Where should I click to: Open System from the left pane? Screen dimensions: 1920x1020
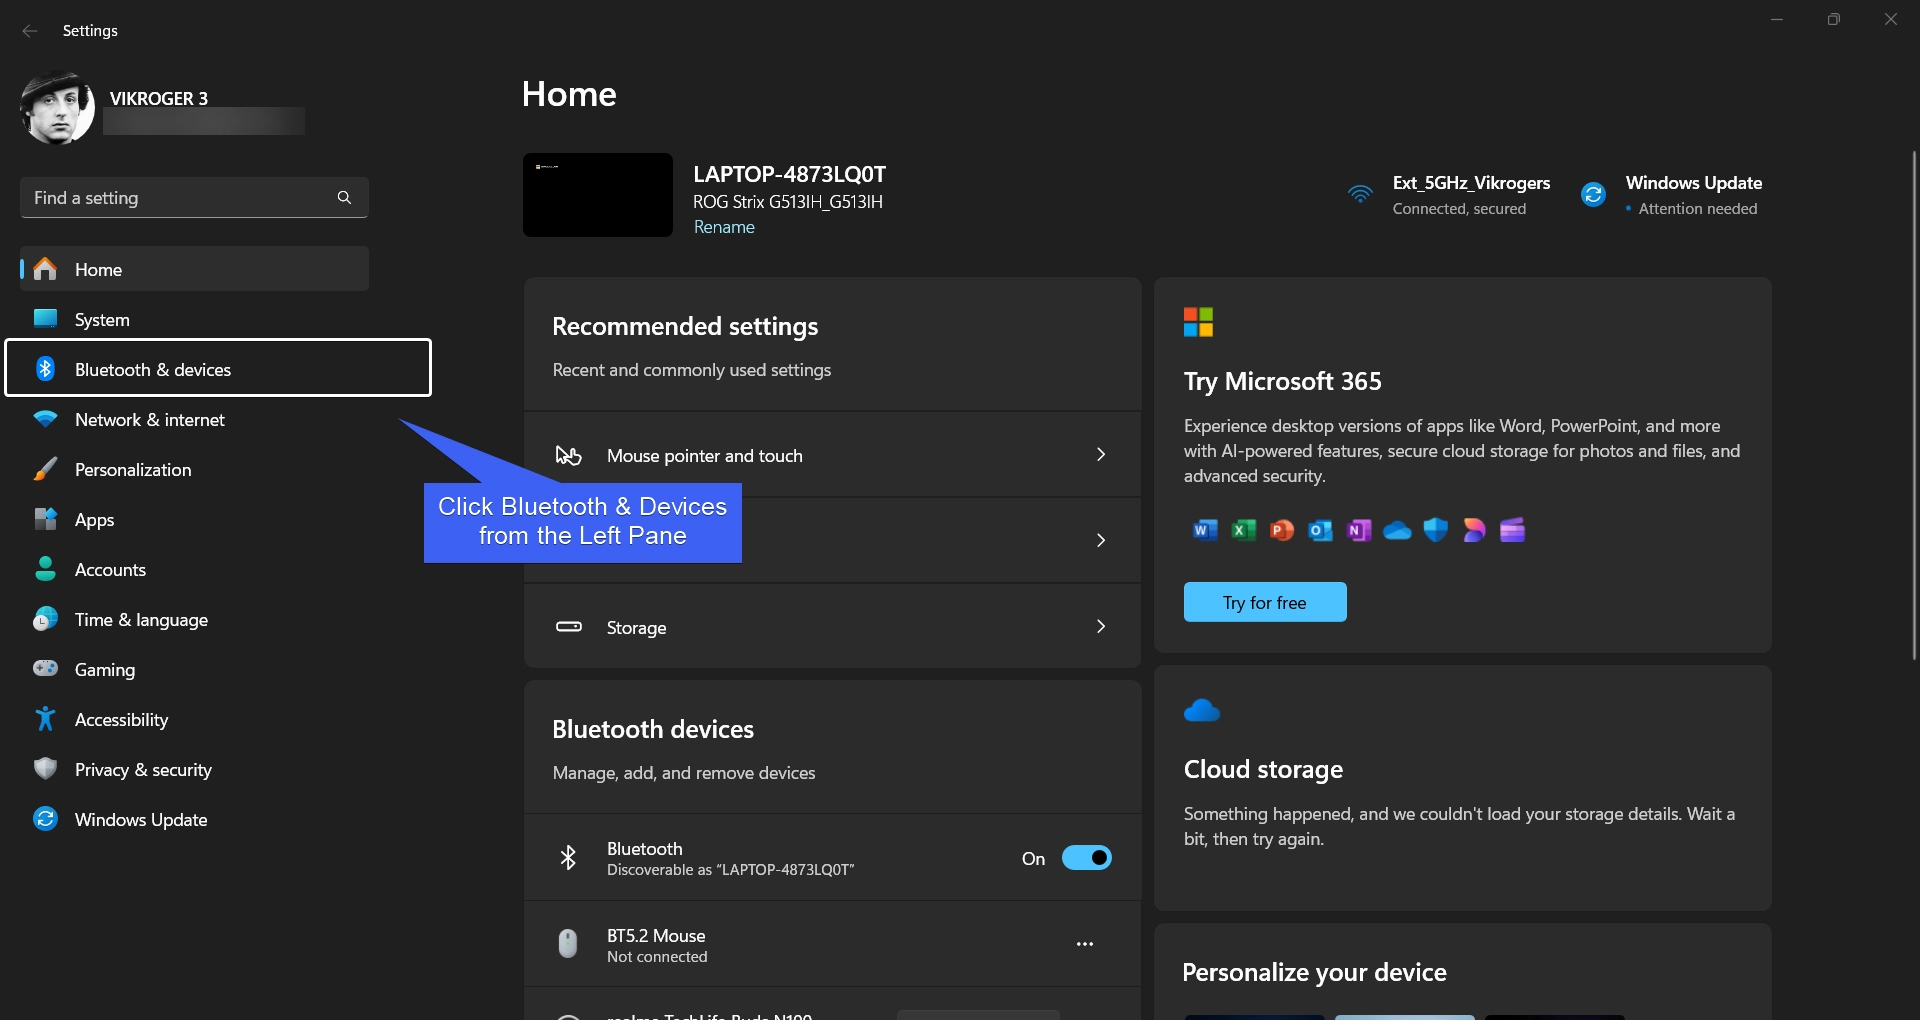[x=194, y=319]
